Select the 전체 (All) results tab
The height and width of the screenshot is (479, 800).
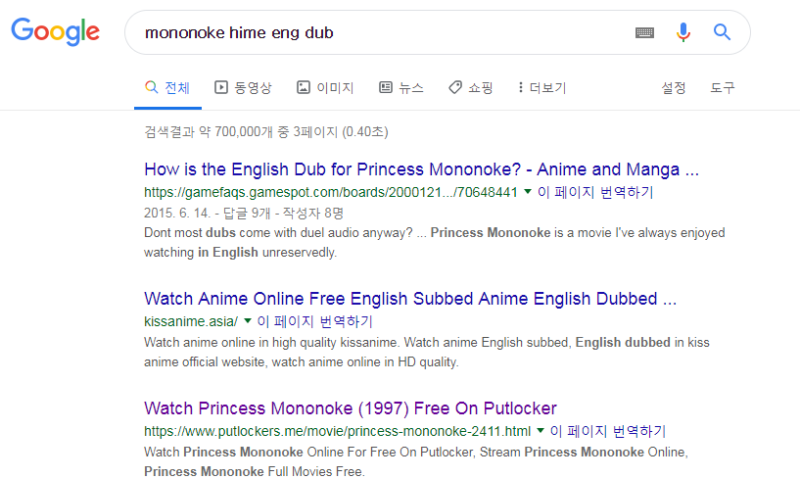coord(167,88)
